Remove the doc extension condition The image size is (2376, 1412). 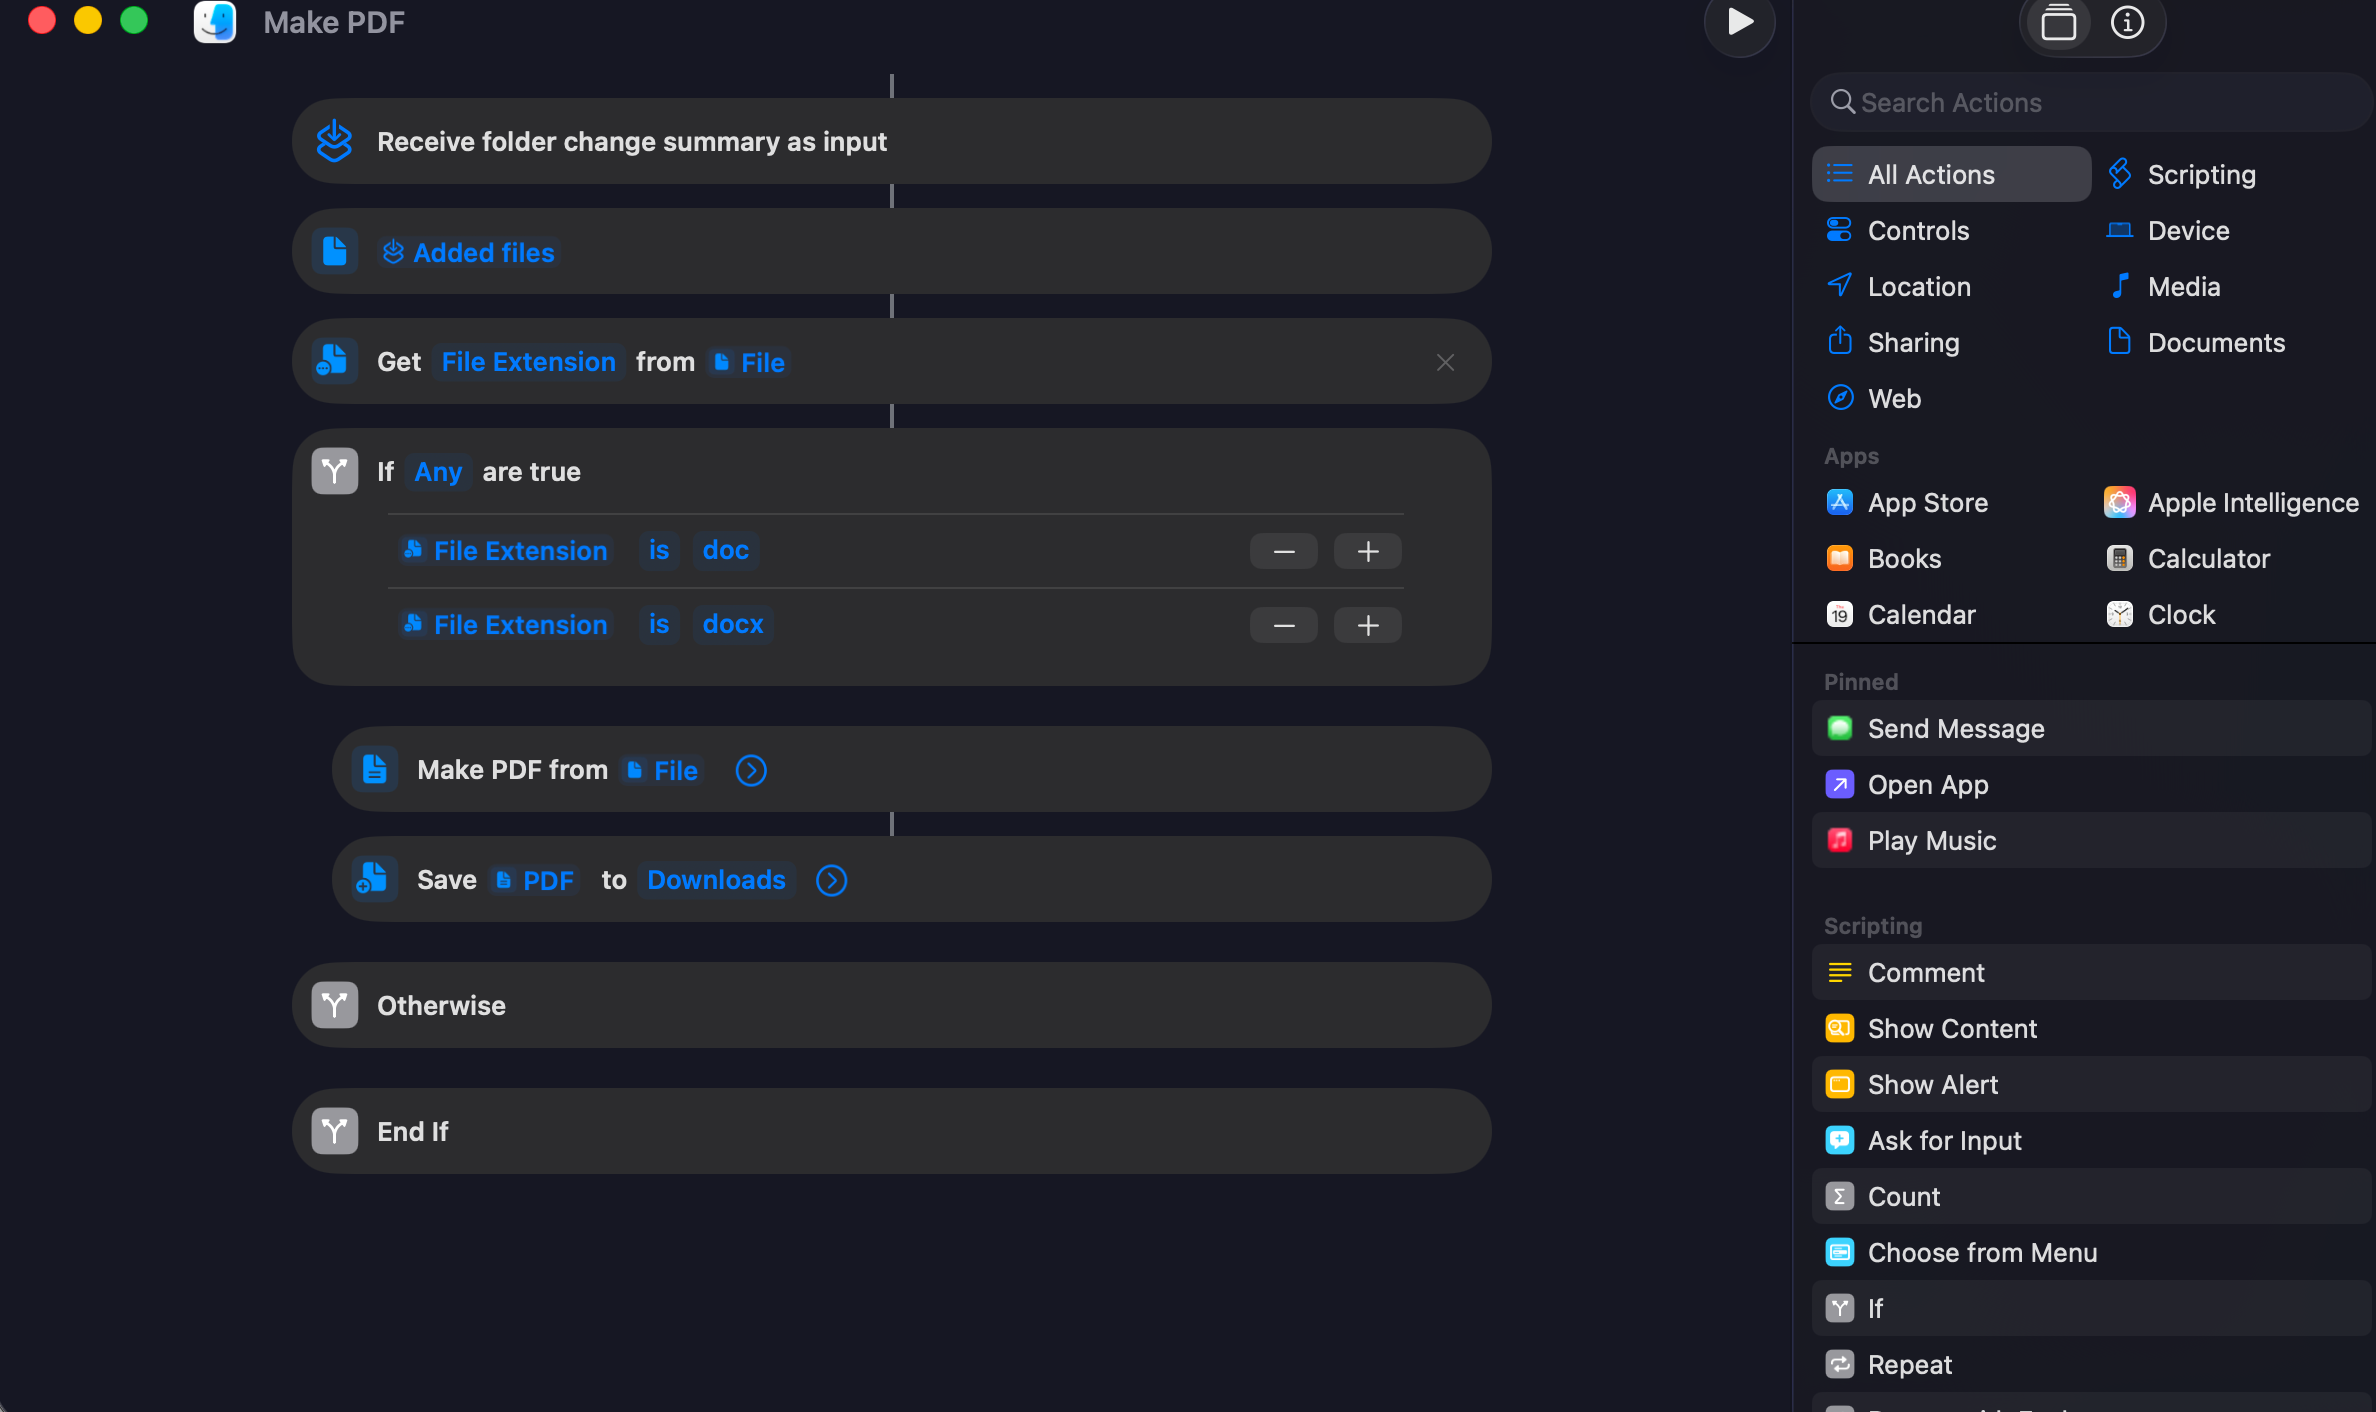point(1284,551)
